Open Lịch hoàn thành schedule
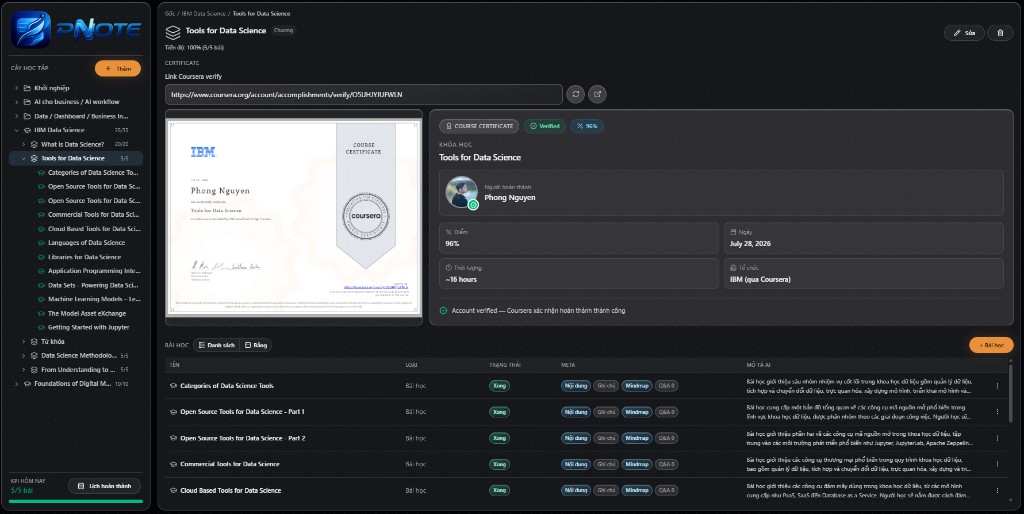This screenshot has height=514, width=1024. [x=104, y=486]
